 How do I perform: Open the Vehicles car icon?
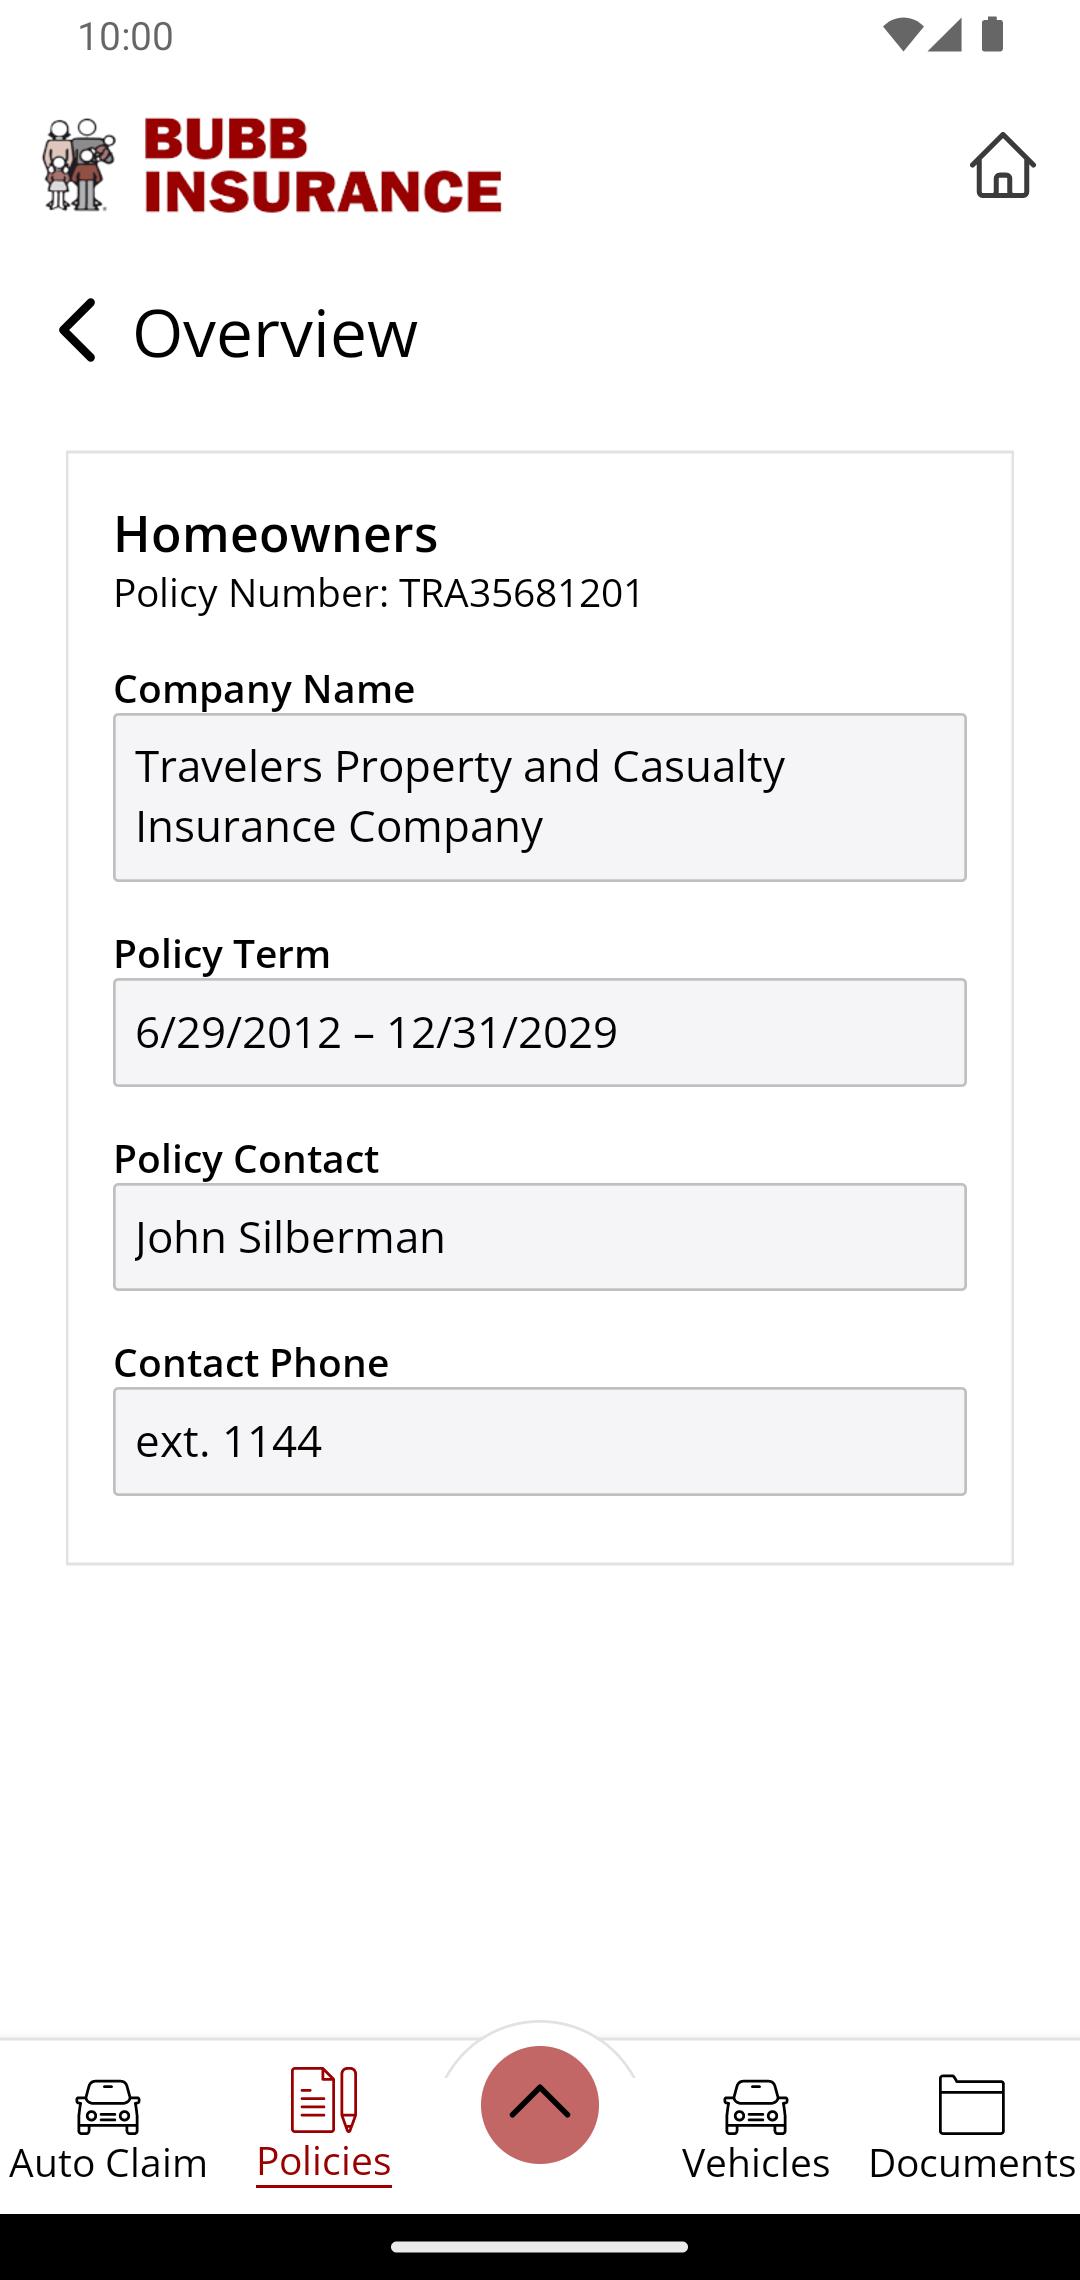756,2107
